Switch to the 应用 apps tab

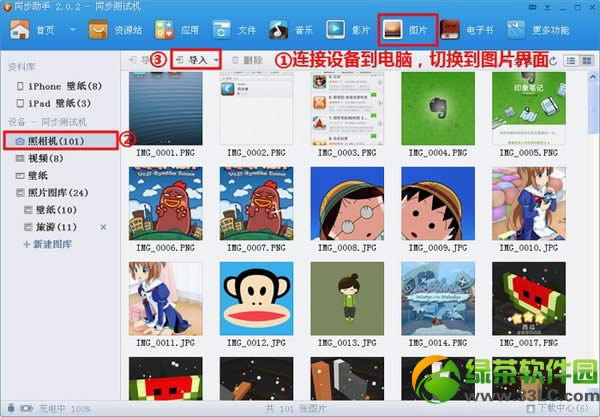tap(177, 30)
